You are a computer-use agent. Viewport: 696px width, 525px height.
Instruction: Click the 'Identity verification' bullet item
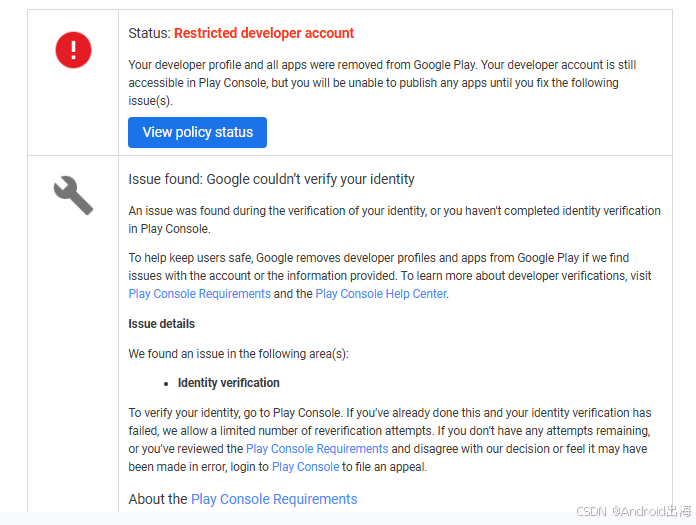(229, 383)
